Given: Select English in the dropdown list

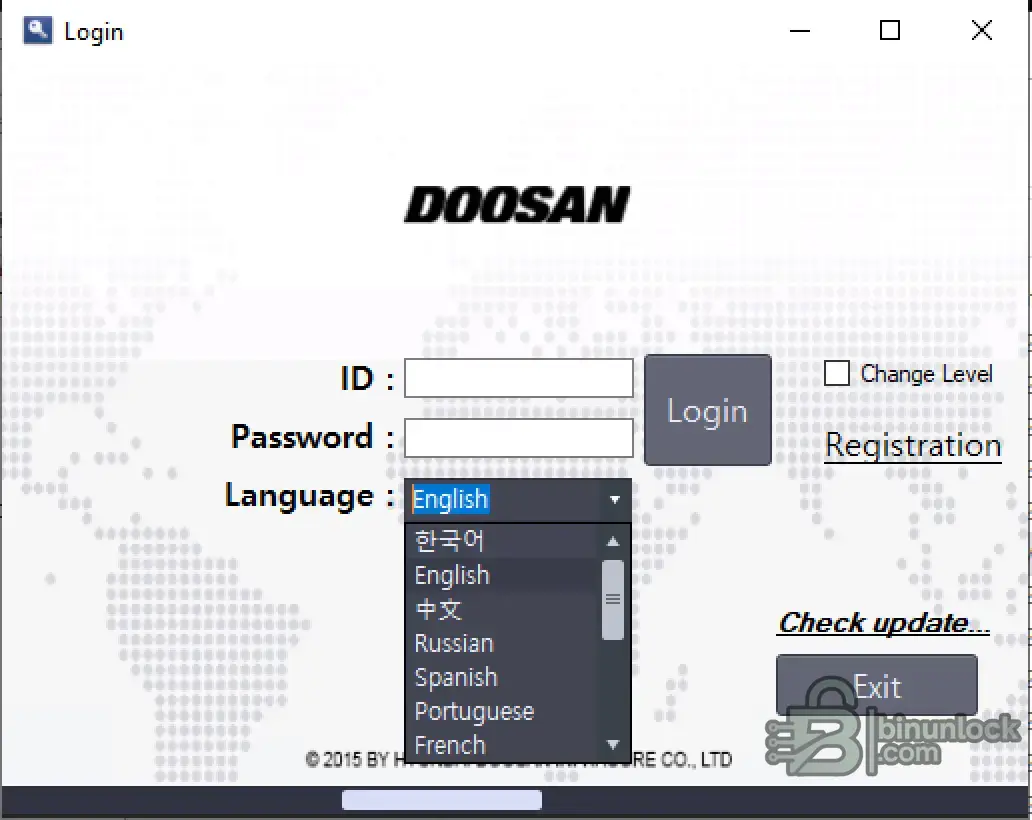Looking at the screenshot, I should [502, 575].
